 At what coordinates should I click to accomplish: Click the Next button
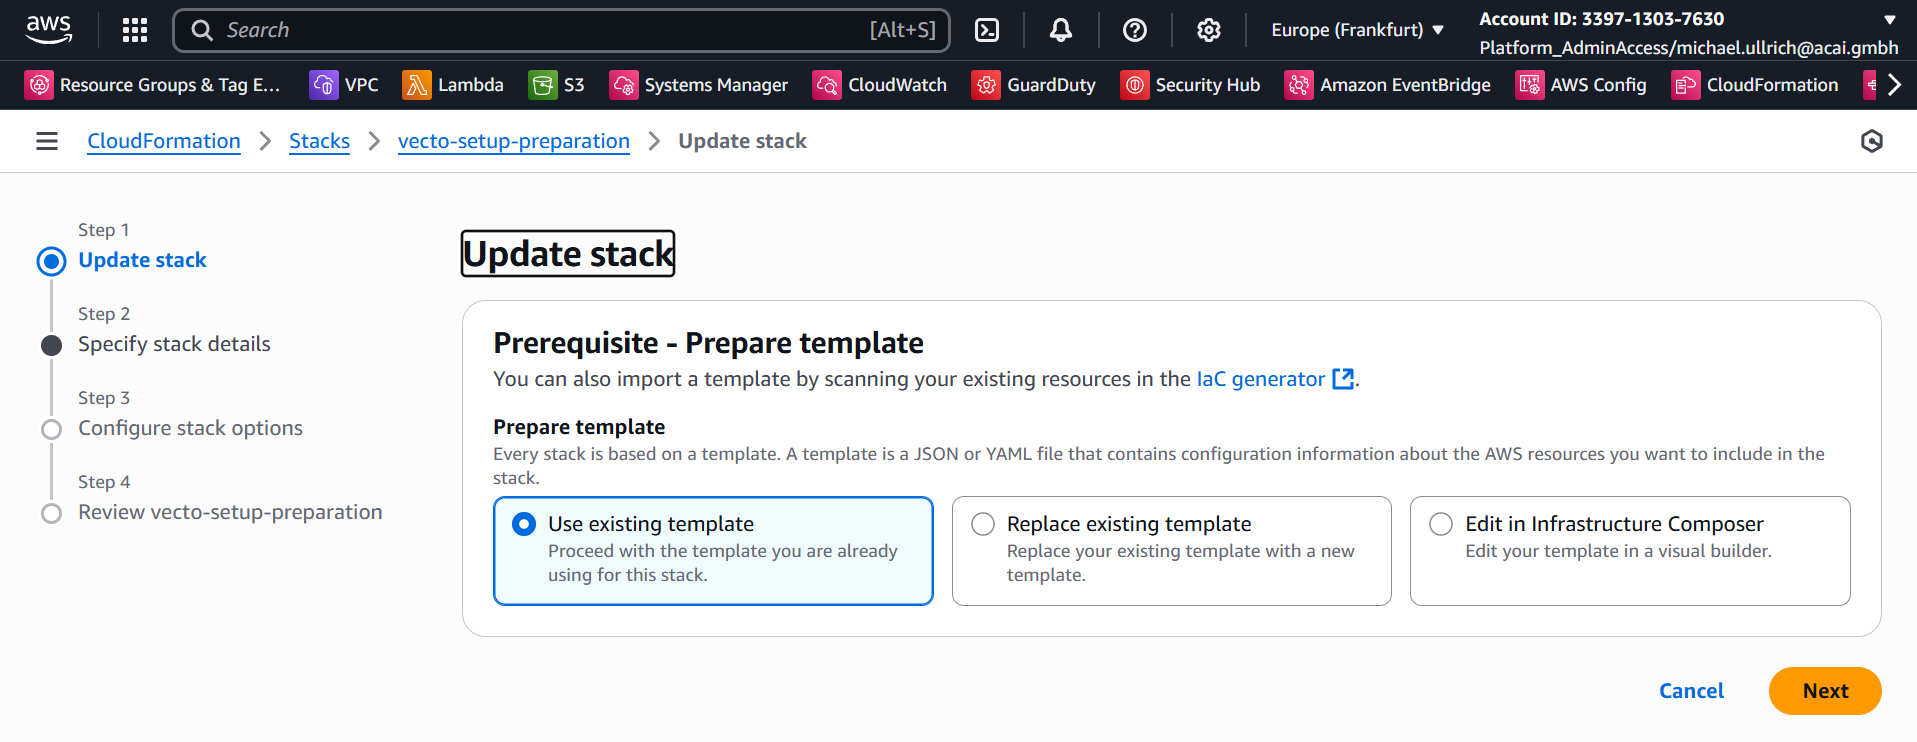pos(1825,691)
